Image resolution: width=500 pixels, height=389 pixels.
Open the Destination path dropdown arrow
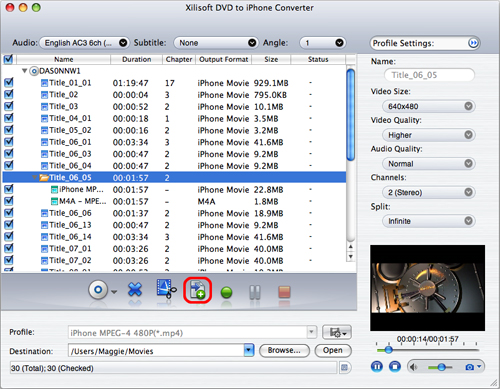pyautogui.click(x=249, y=350)
